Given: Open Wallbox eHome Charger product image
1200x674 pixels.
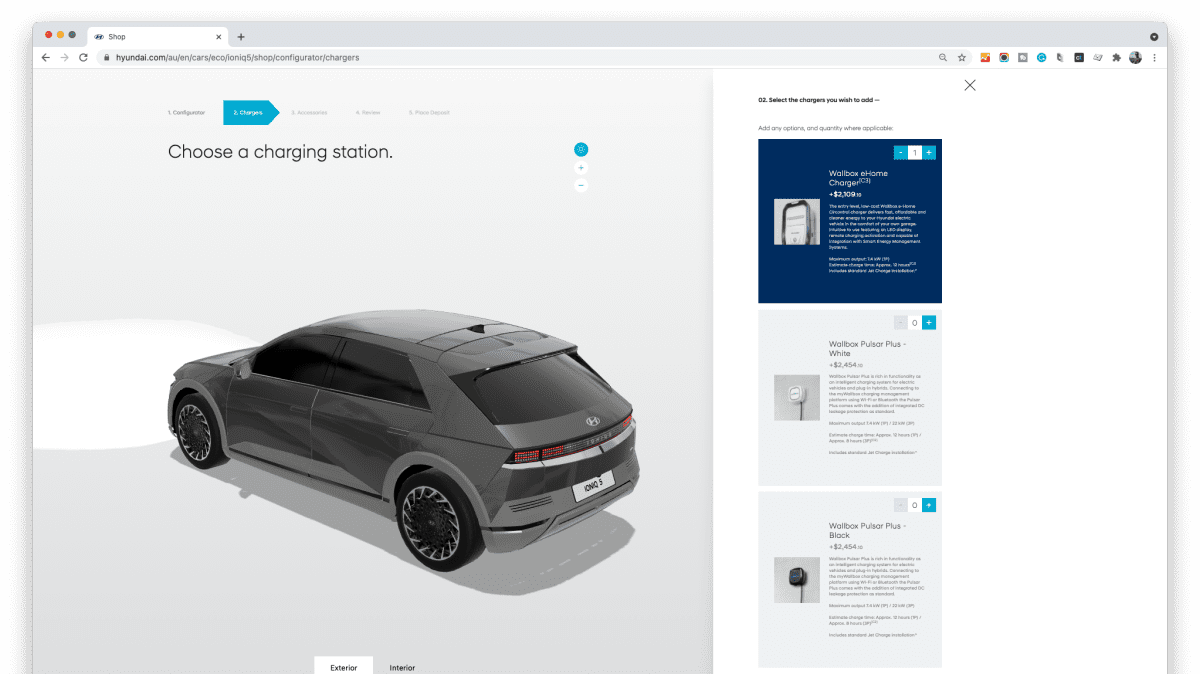Looking at the screenshot, I should click(797, 221).
